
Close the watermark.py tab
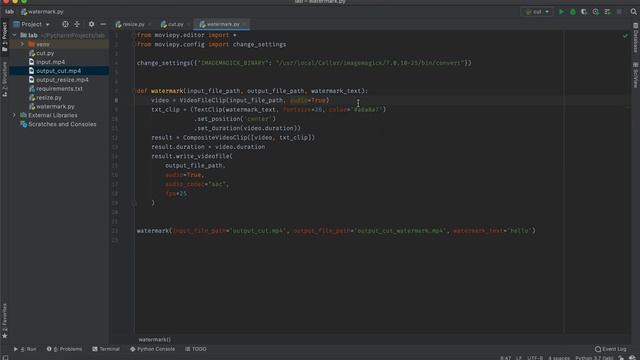(x=245, y=24)
